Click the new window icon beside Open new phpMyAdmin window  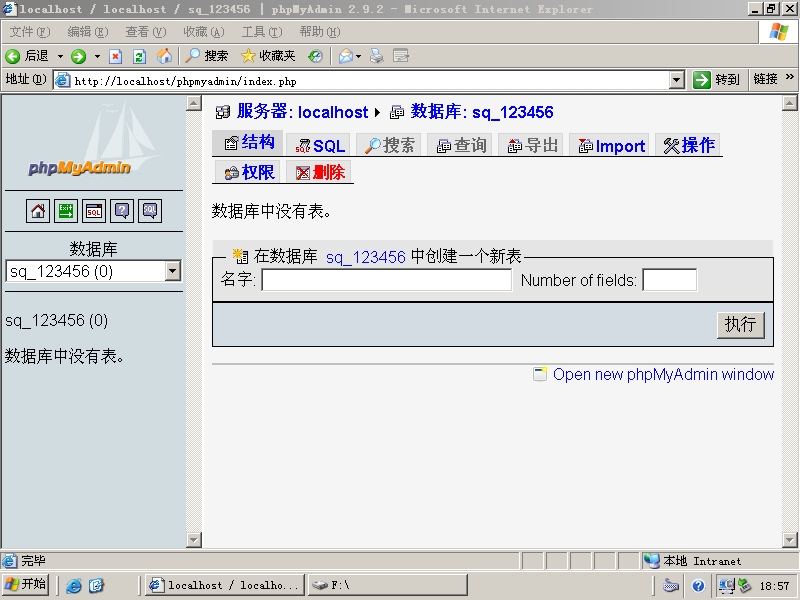pos(540,374)
